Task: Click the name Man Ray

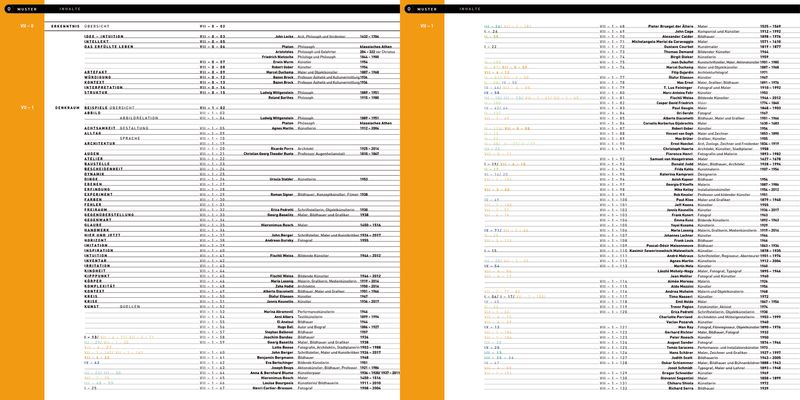Action: (x=685, y=327)
